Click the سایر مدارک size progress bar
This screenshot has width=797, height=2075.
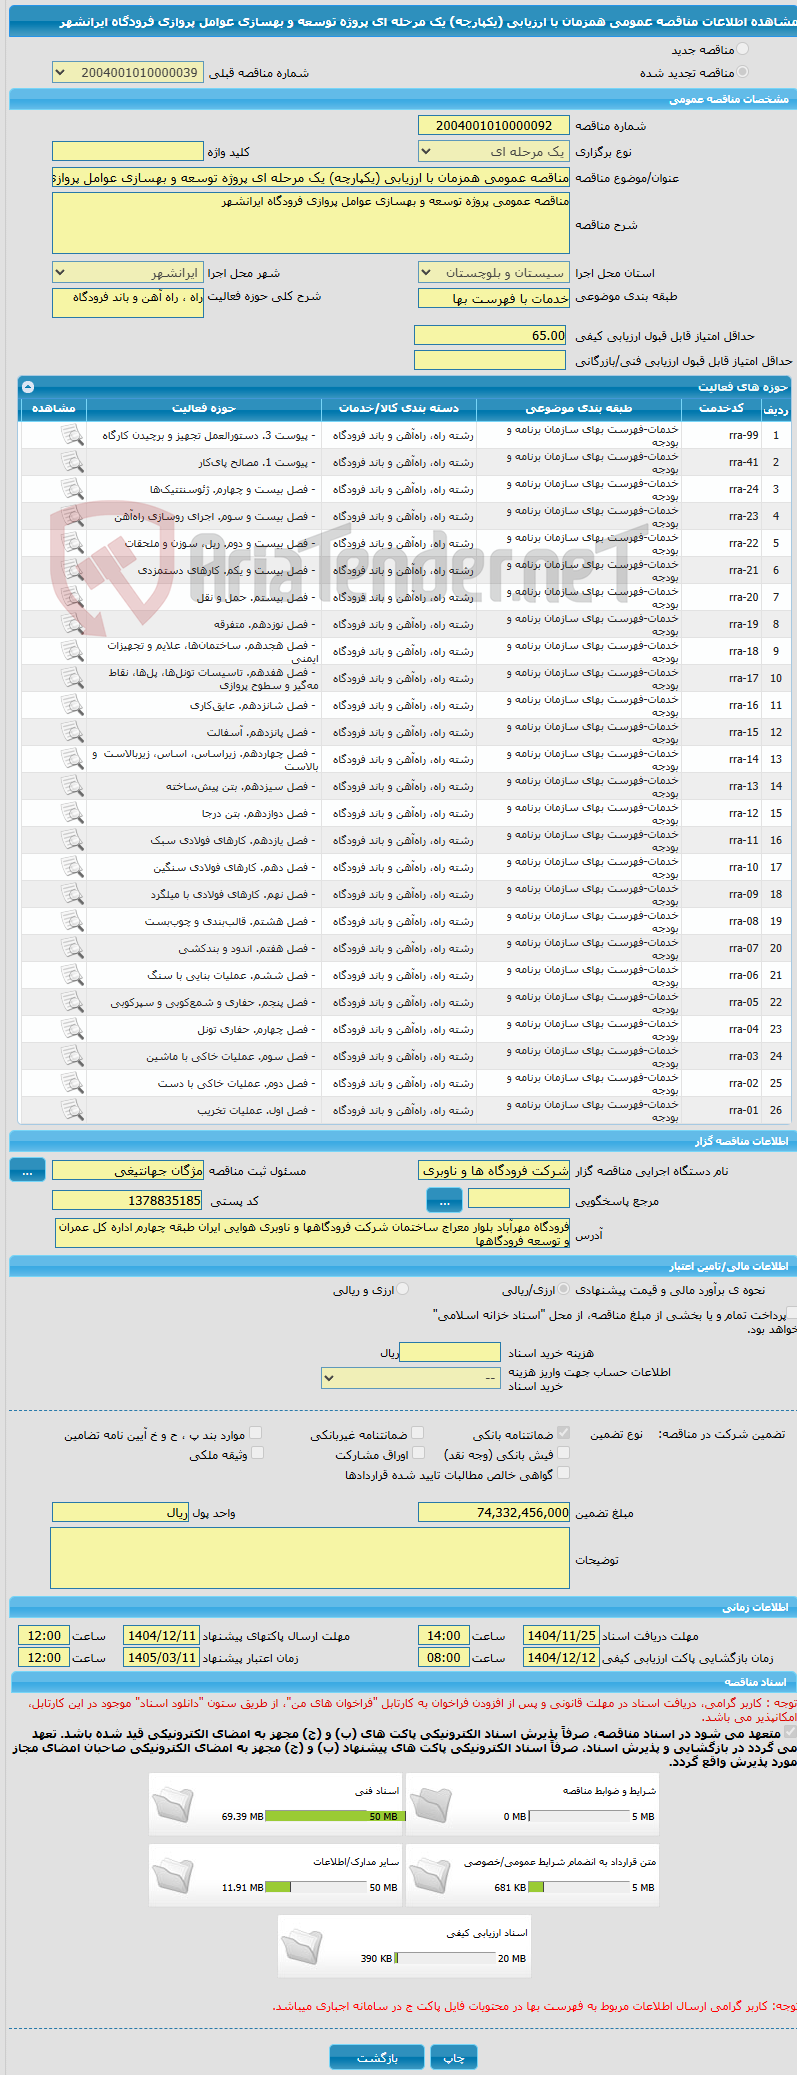tap(316, 1887)
